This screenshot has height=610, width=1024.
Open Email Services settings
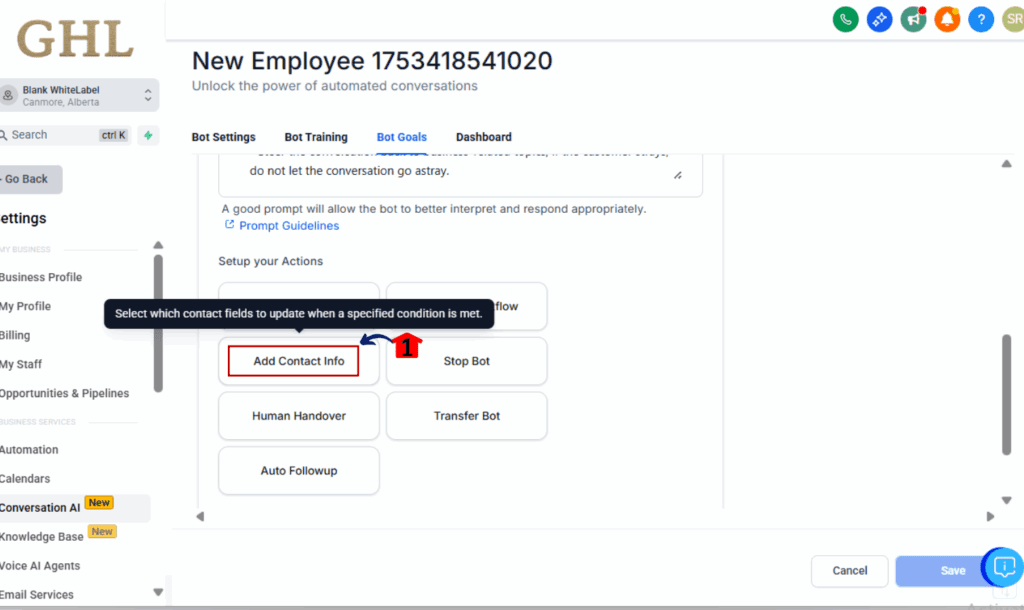[37, 595]
